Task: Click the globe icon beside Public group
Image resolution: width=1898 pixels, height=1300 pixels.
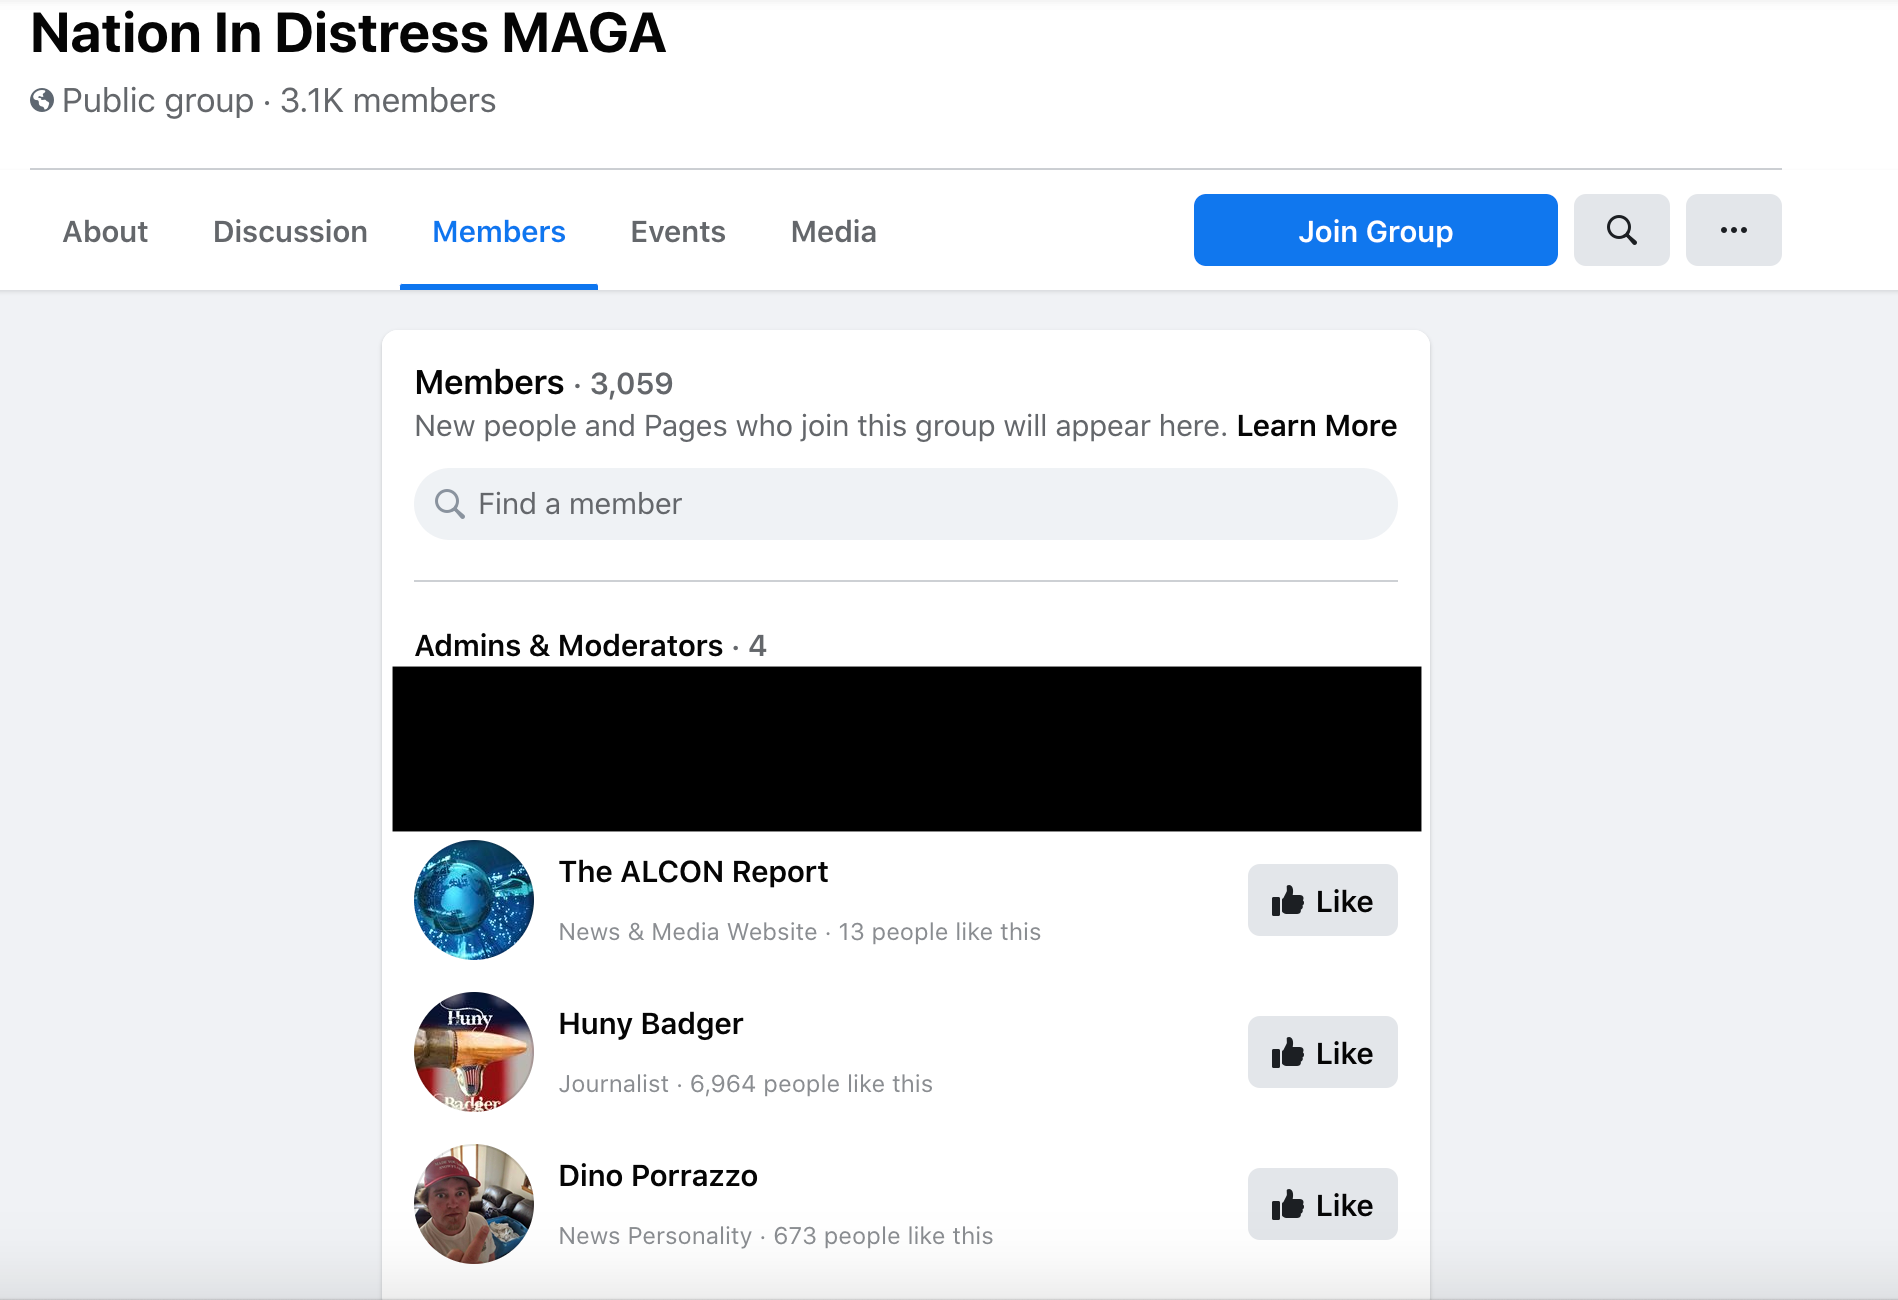Action: [42, 101]
